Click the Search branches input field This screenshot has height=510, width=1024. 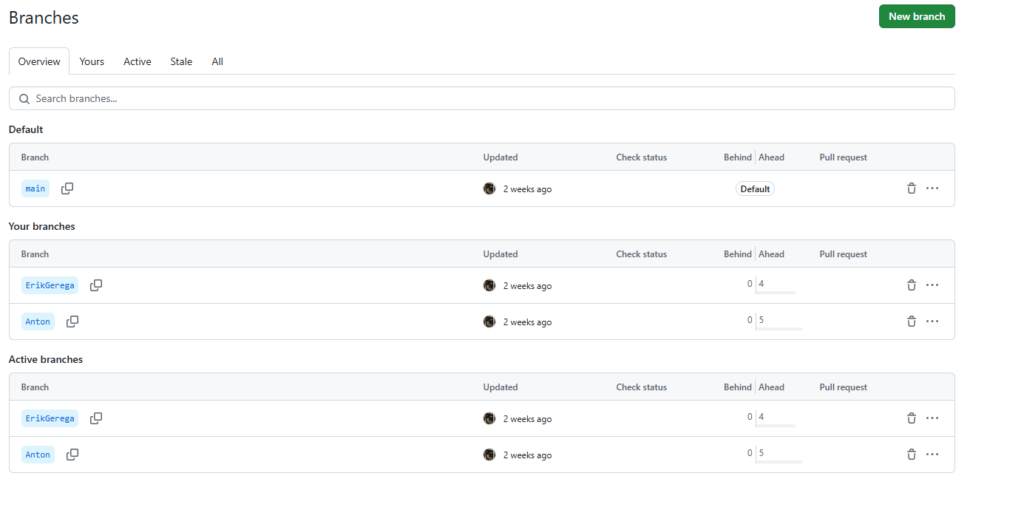482,99
